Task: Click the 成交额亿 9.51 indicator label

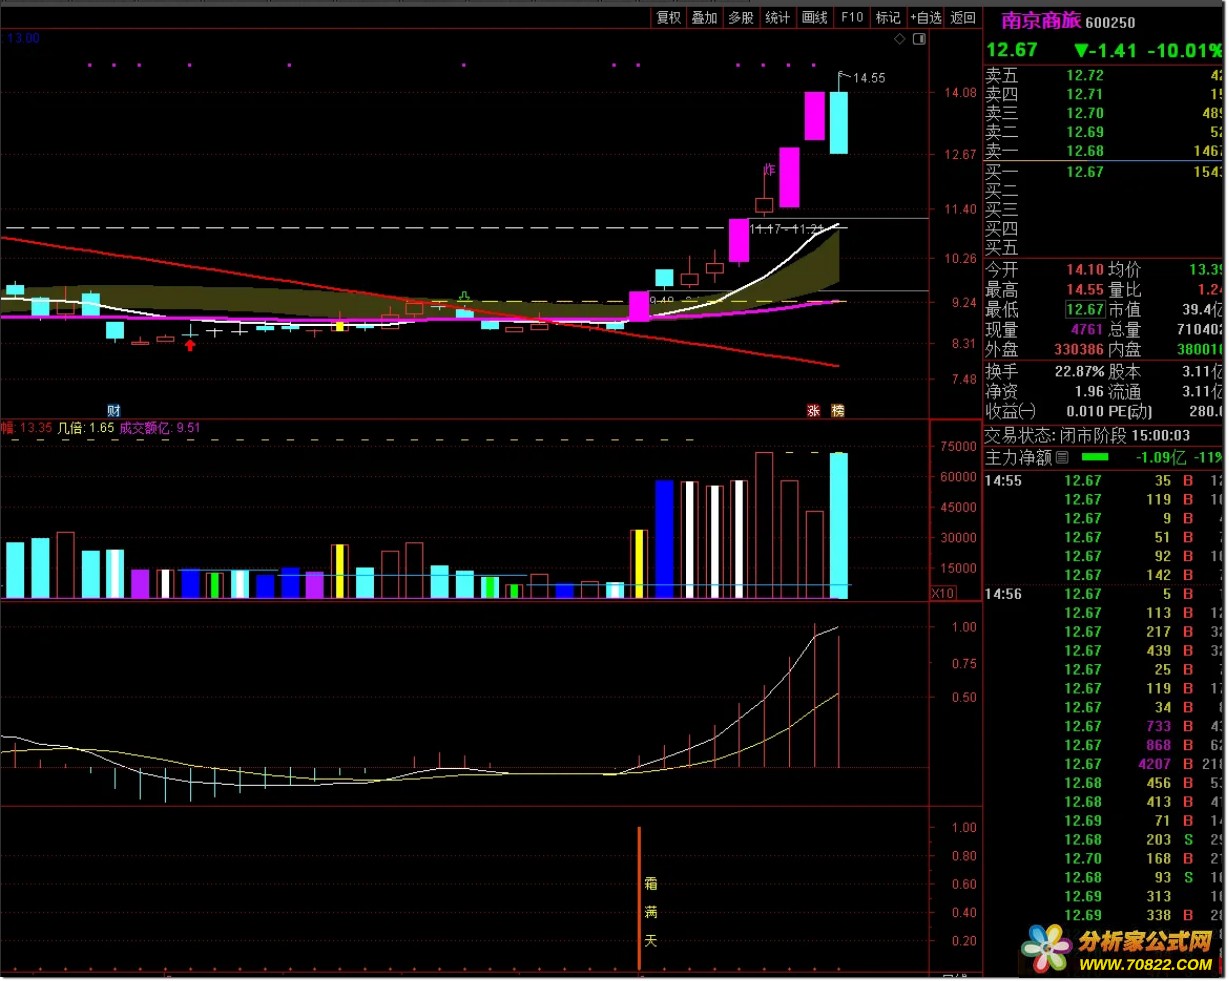Action: [x=160, y=428]
